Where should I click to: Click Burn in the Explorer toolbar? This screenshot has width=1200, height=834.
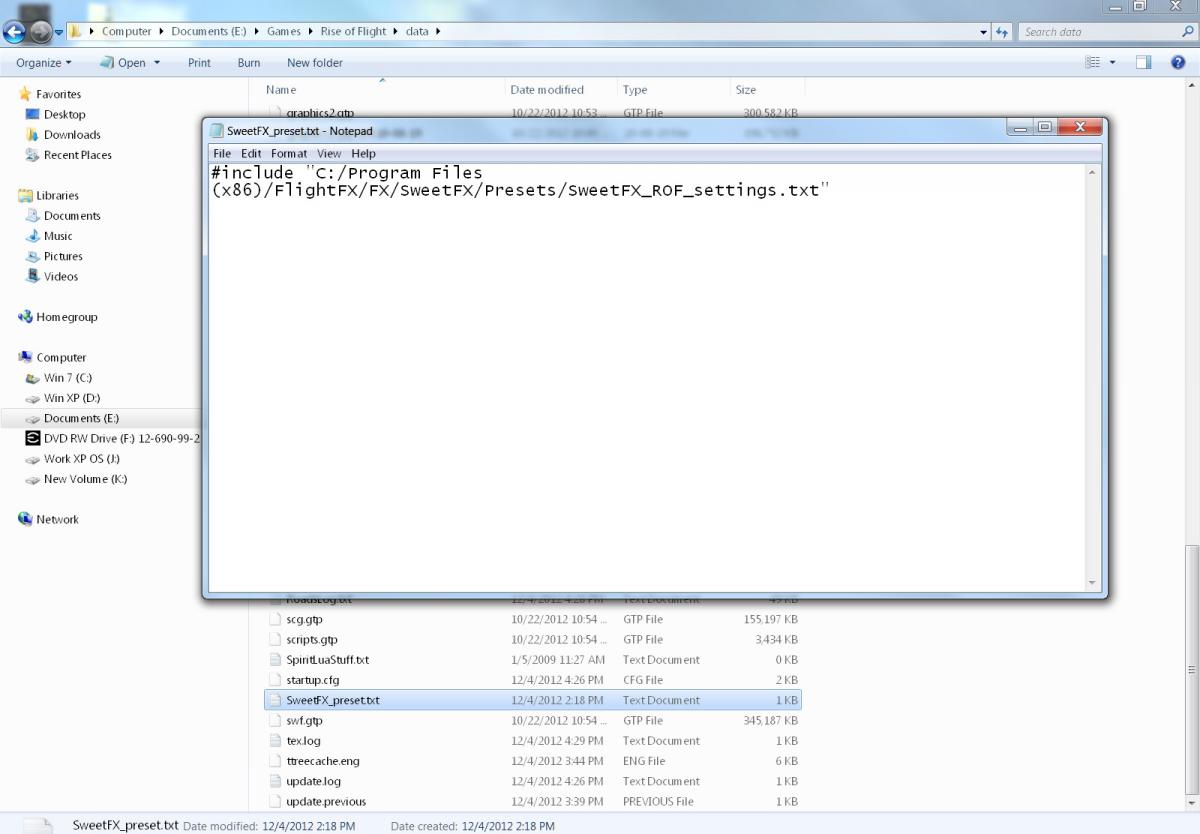click(x=249, y=62)
